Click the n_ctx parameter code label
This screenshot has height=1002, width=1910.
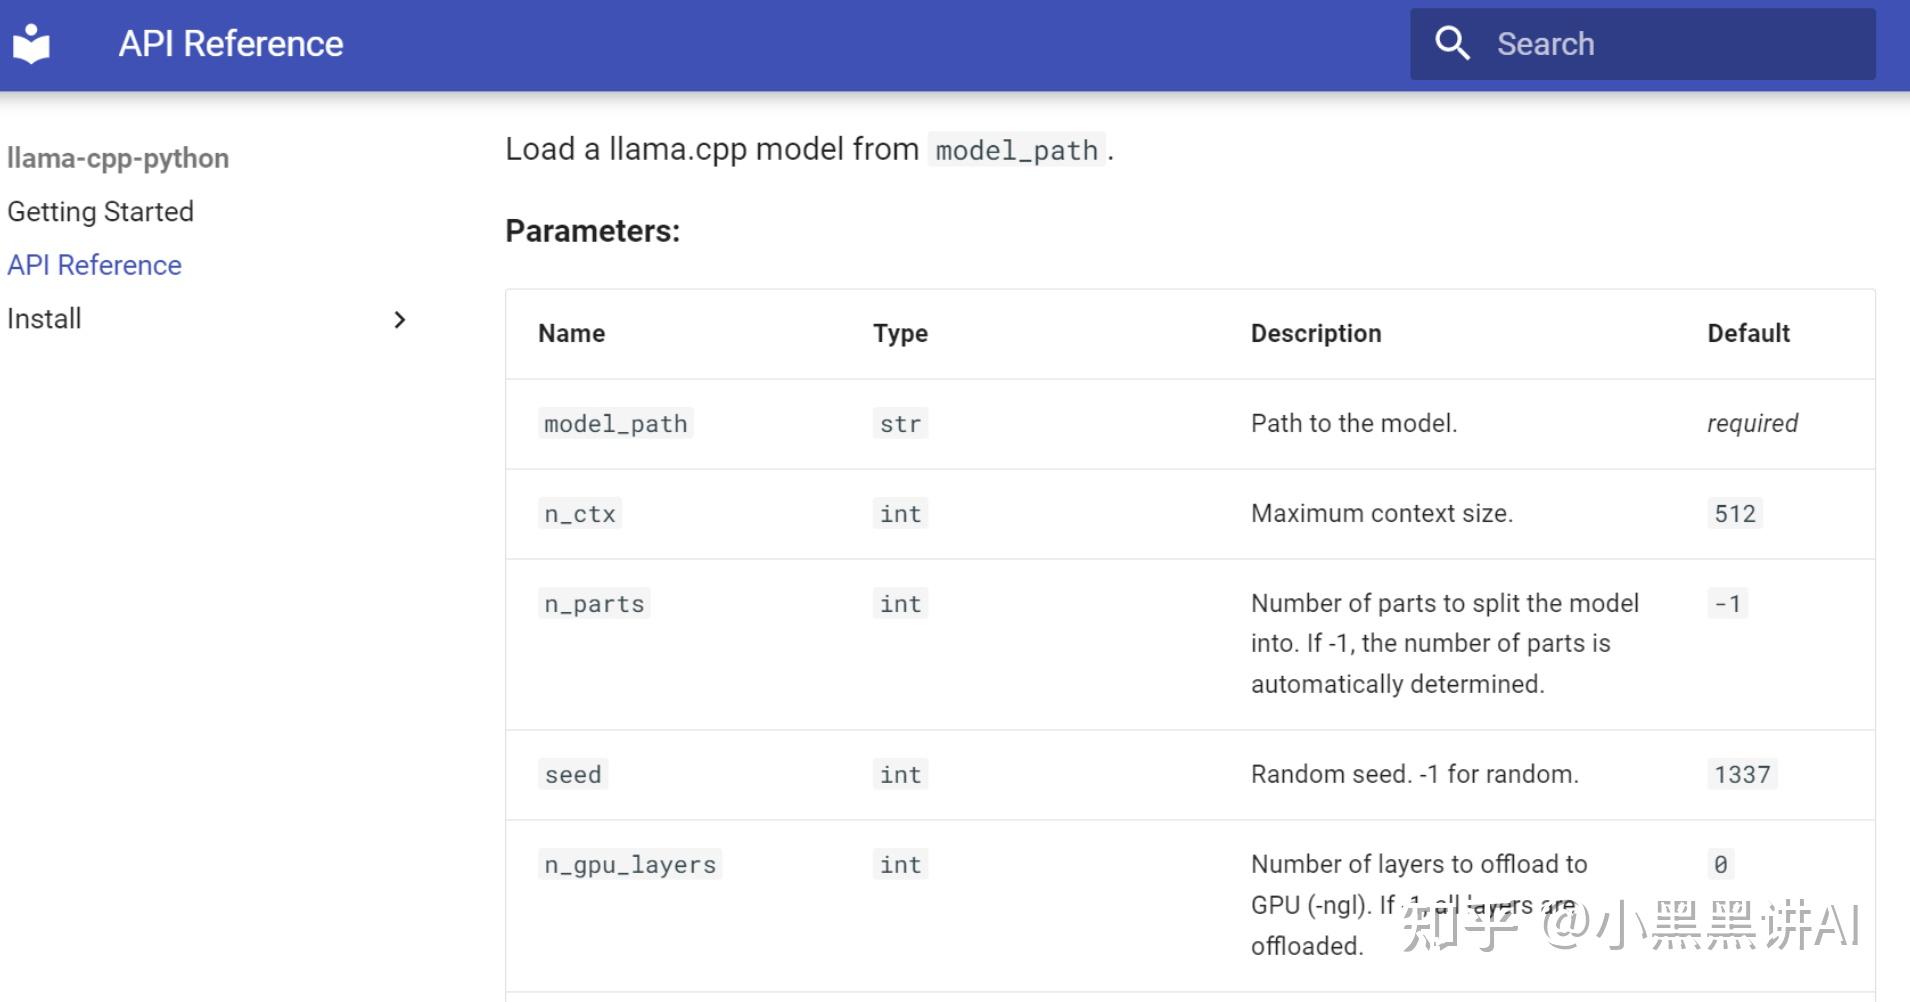579,514
